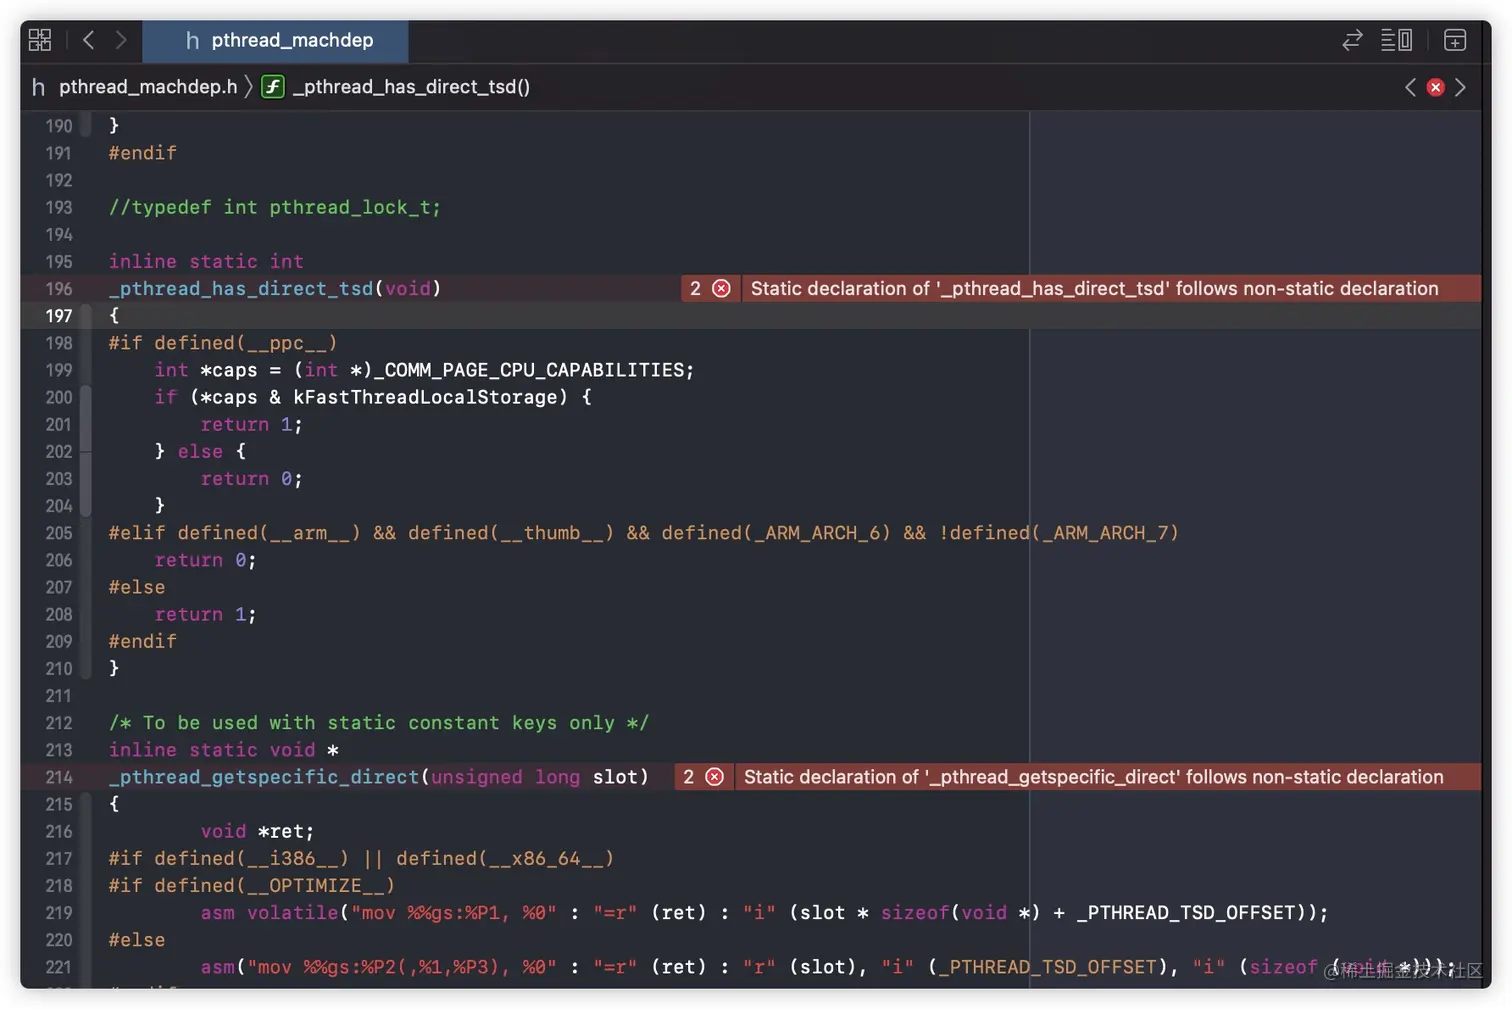
Task: Click the function symbol icon in jump bar
Action: (272, 87)
